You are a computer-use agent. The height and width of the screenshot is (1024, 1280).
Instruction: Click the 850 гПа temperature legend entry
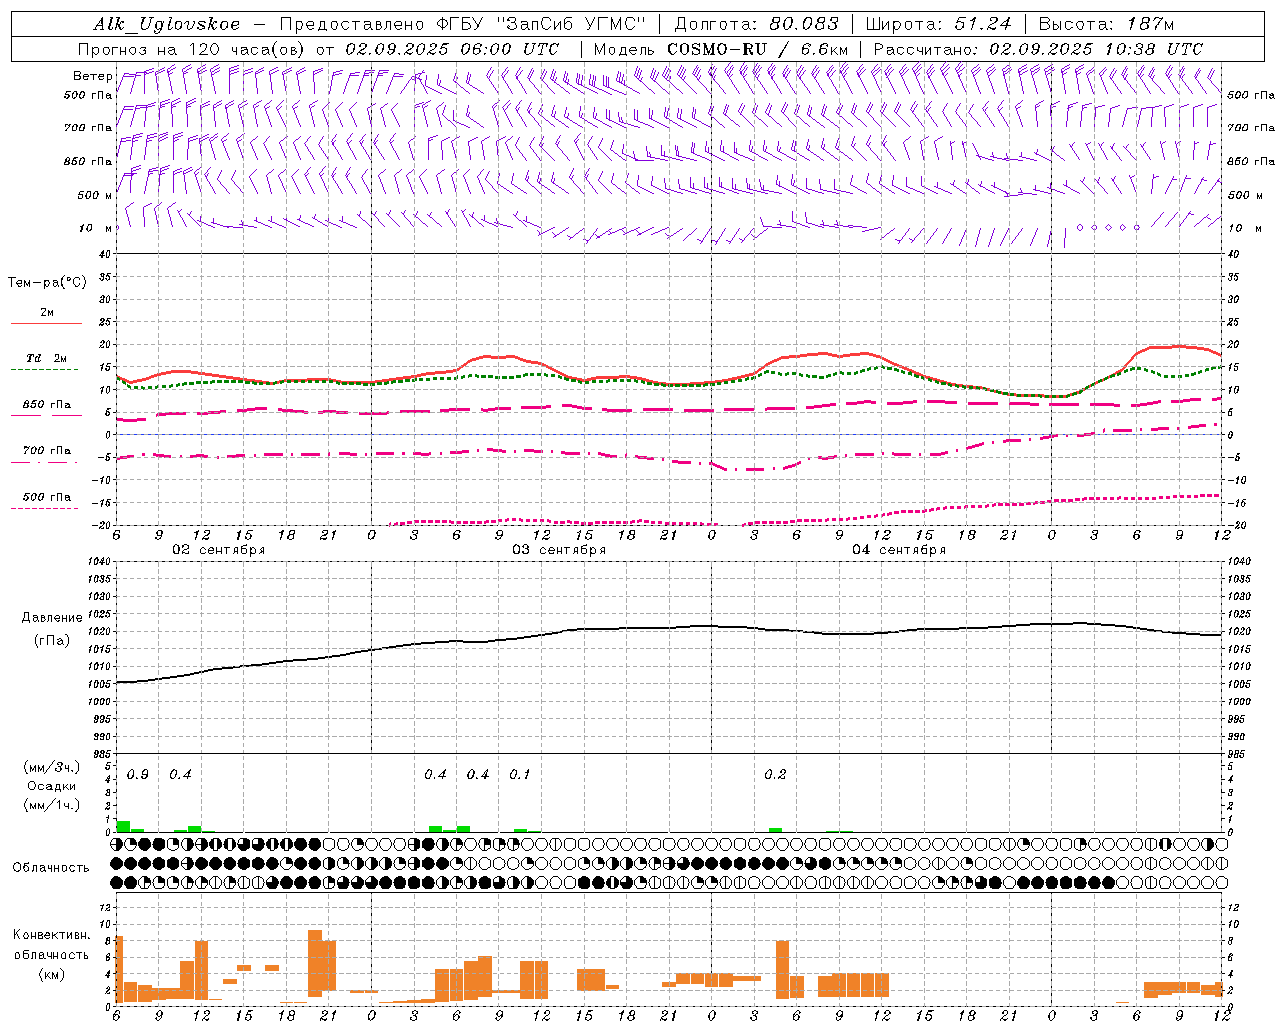tap(47, 405)
